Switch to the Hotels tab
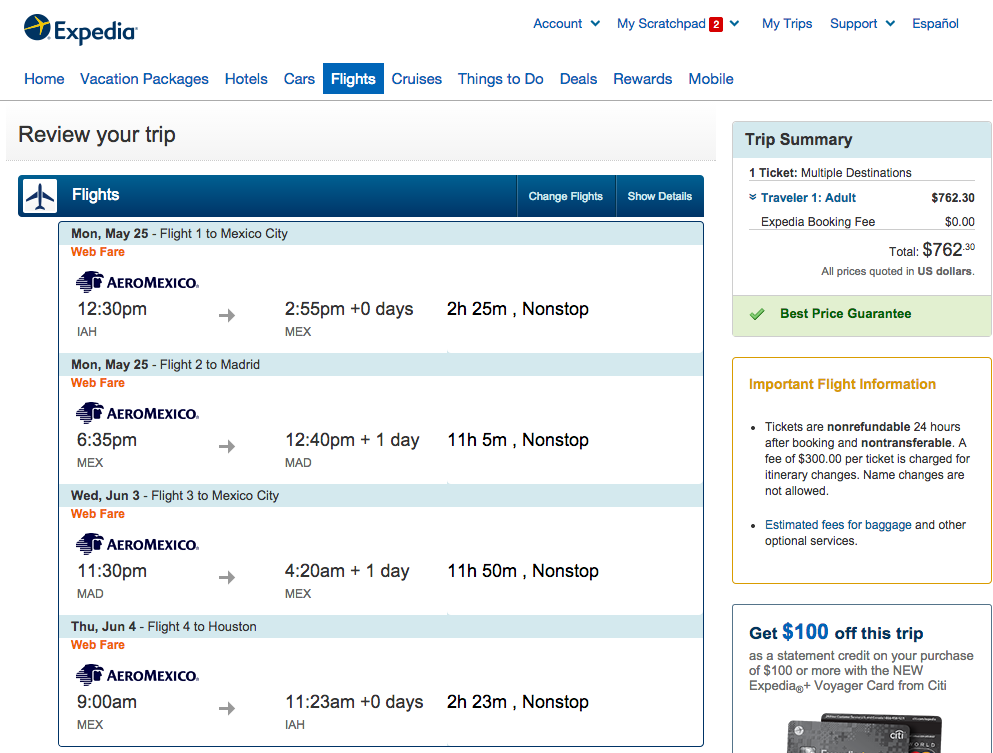993x753 pixels. [246, 79]
